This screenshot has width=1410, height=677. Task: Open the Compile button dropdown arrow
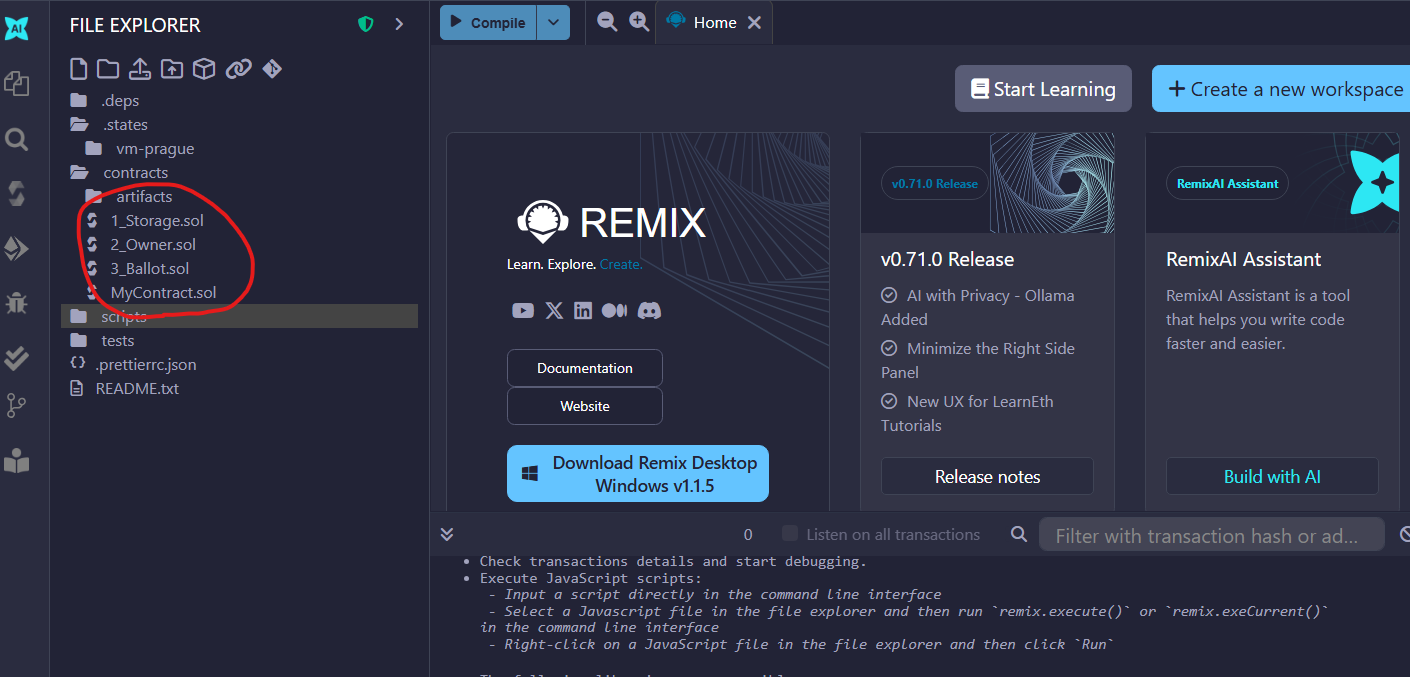pyautogui.click(x=553, y=22)
